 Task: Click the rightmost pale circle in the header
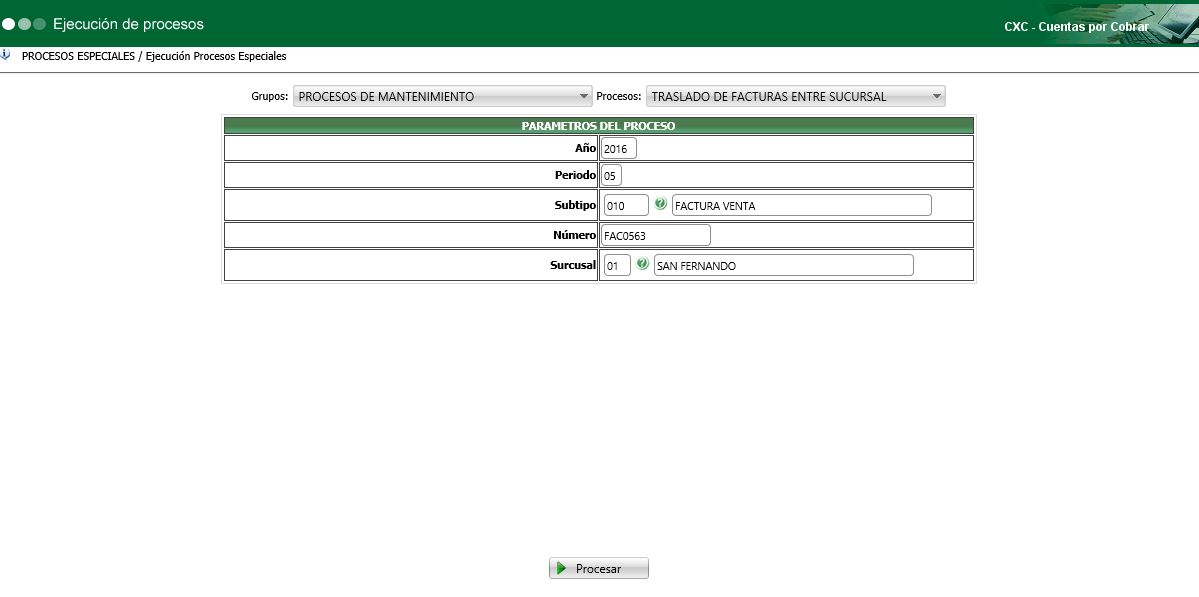click(x=40, y=23)
